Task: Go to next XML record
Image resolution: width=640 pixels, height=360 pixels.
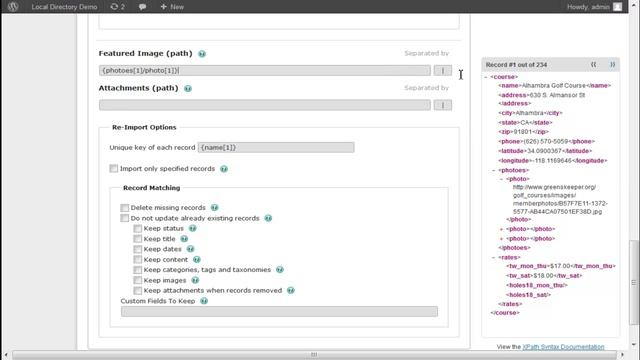Action: (x=612, y=64)
